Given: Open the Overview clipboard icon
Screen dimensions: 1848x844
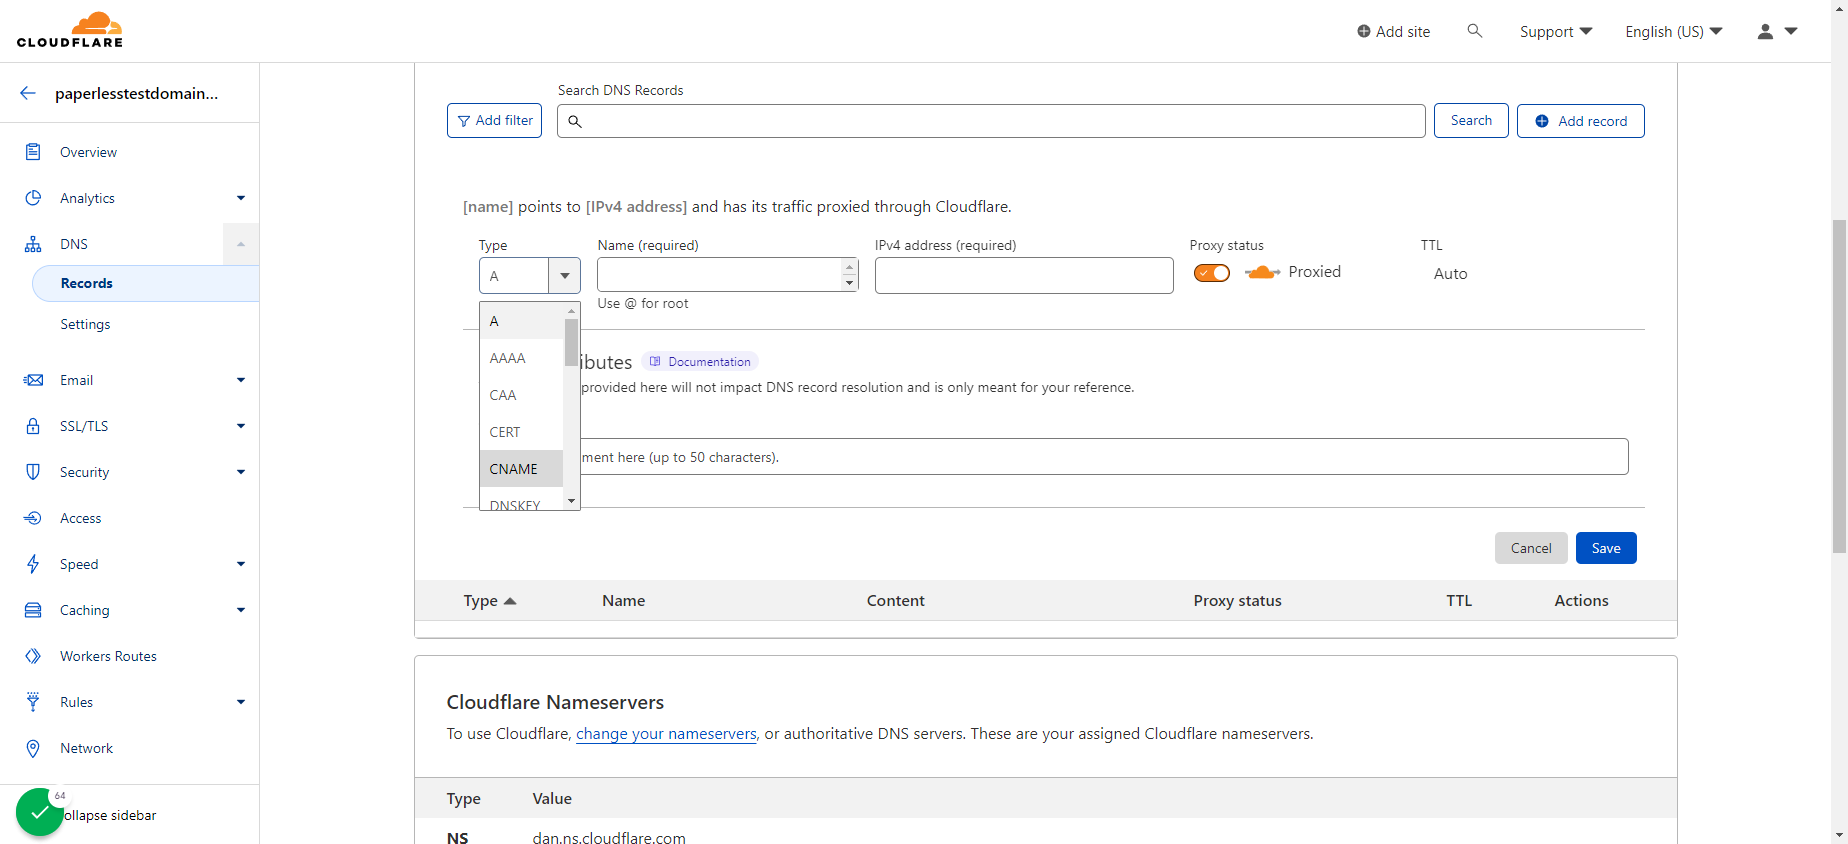Looking at the screenshot, I should [x=33, y=152].
